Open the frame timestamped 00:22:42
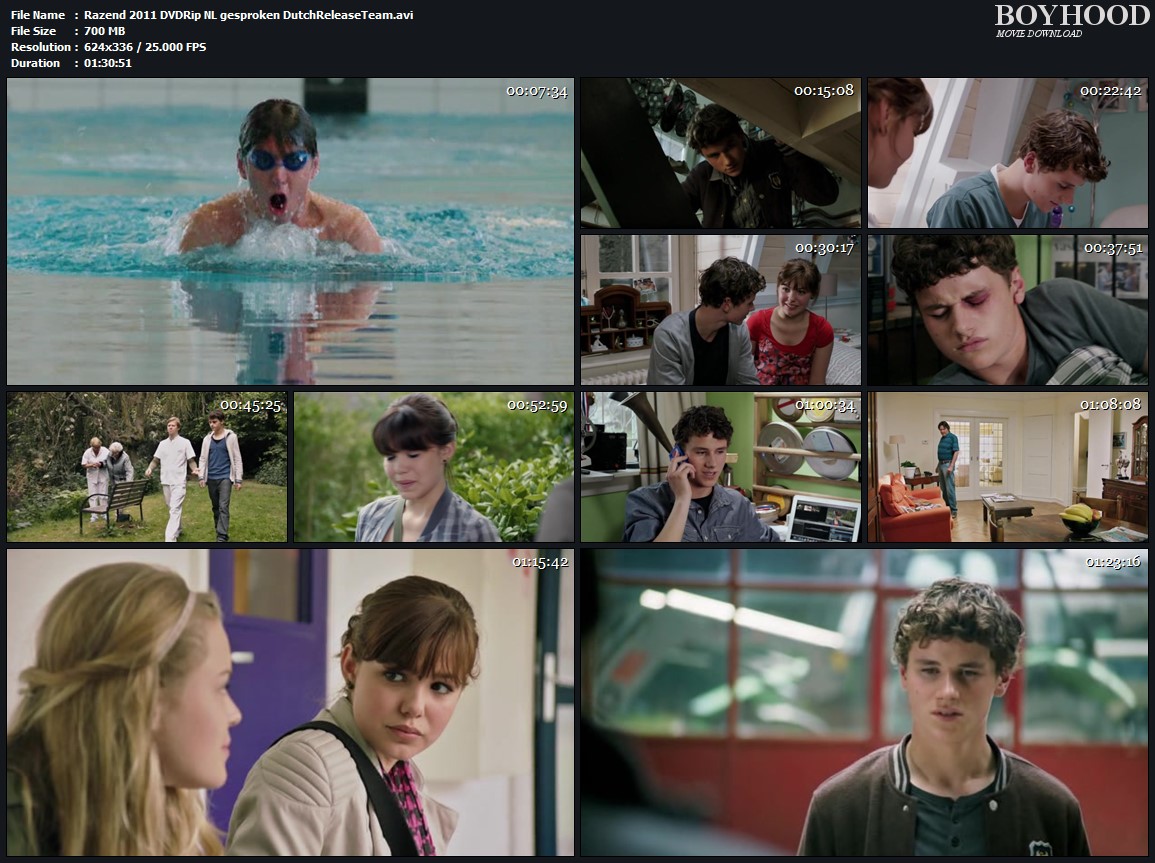This screenshot has width=1155, height=863. 1007,153
